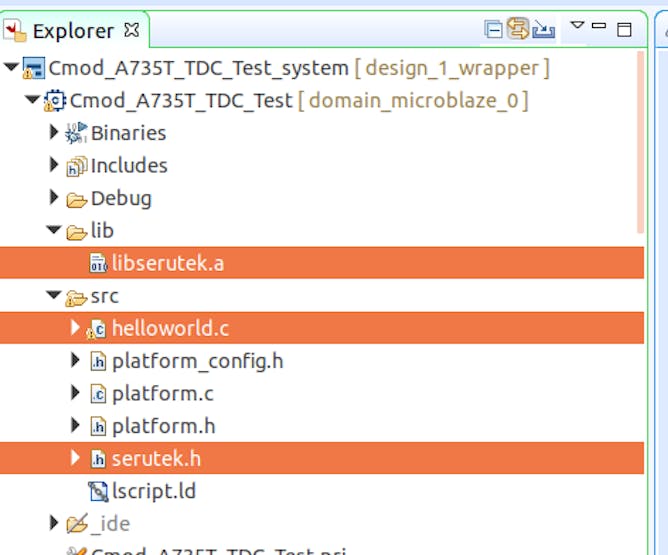Expand the _ide folder

point(54,523)
